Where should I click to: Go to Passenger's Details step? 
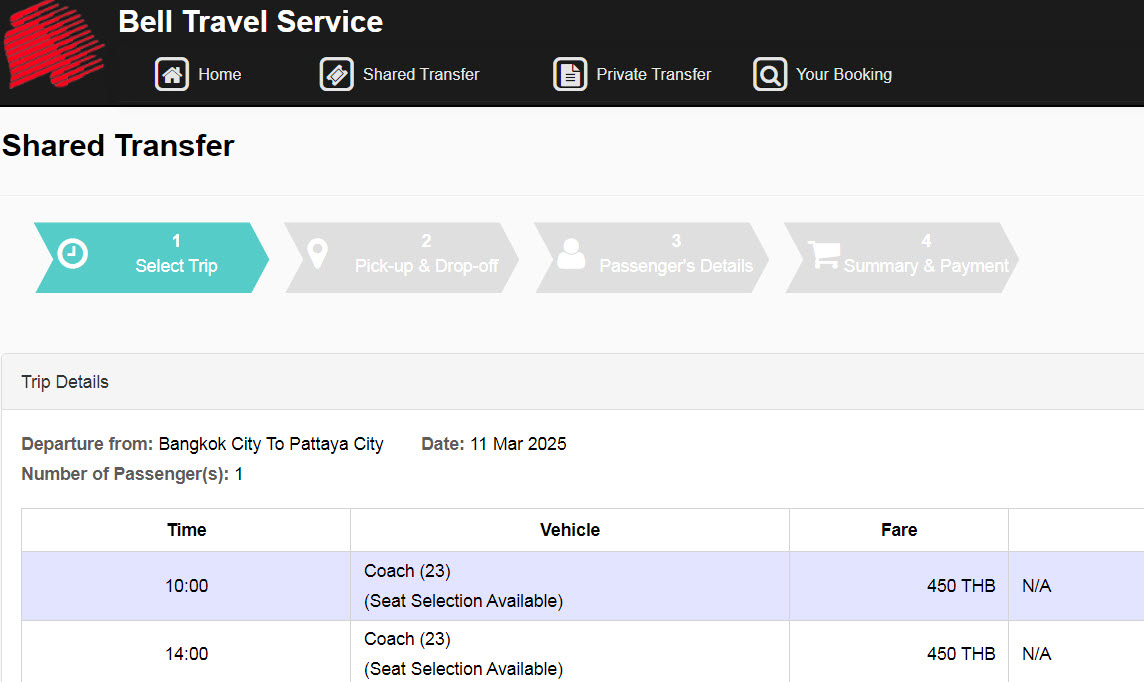coord(676,266)
